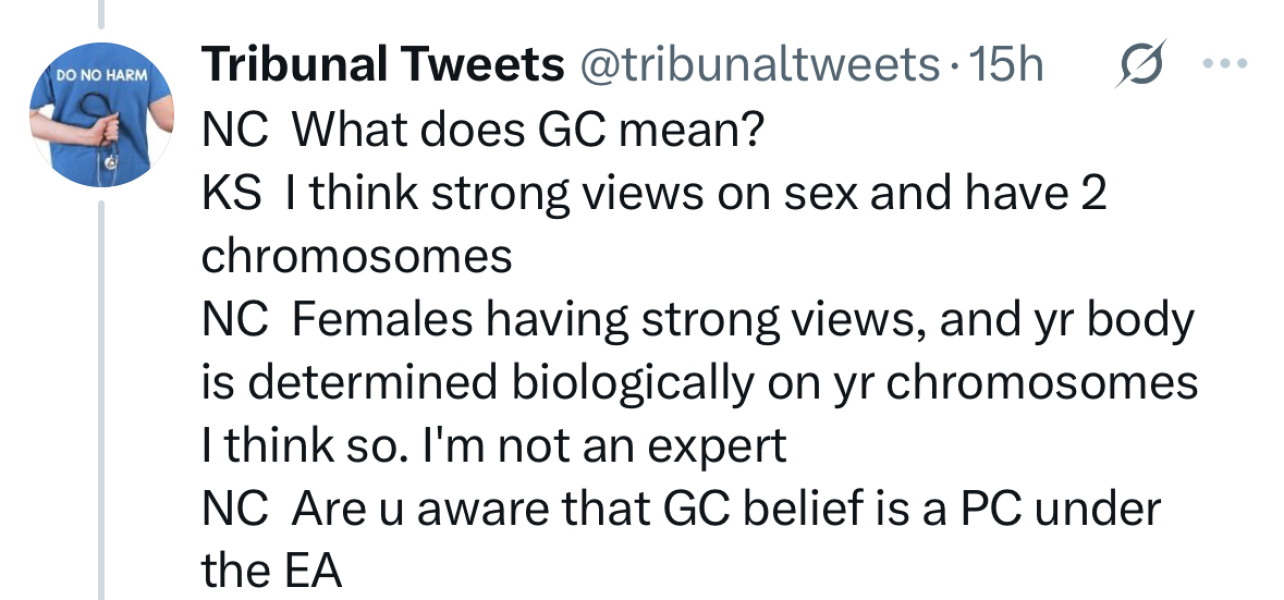1284x600 pixels.
Task: Click the thread connector line below avatar
Action: tap(101, 400)
